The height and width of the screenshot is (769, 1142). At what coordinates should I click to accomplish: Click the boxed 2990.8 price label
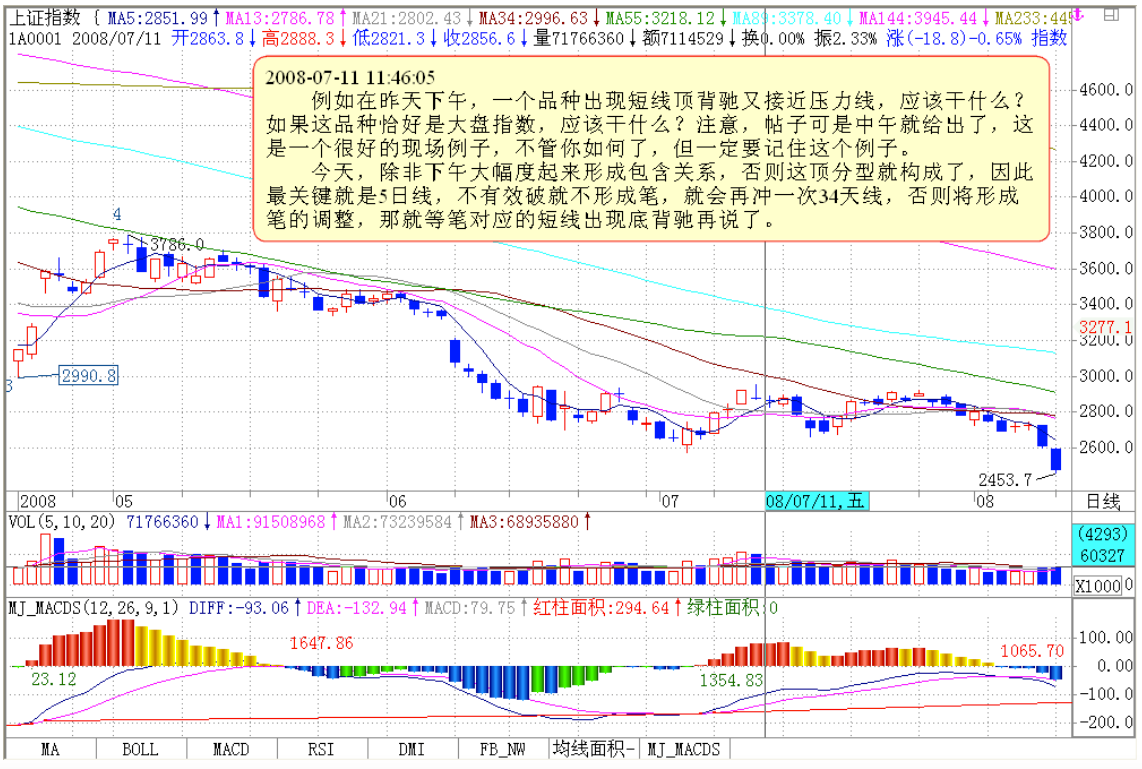click(x=89, y=376)
